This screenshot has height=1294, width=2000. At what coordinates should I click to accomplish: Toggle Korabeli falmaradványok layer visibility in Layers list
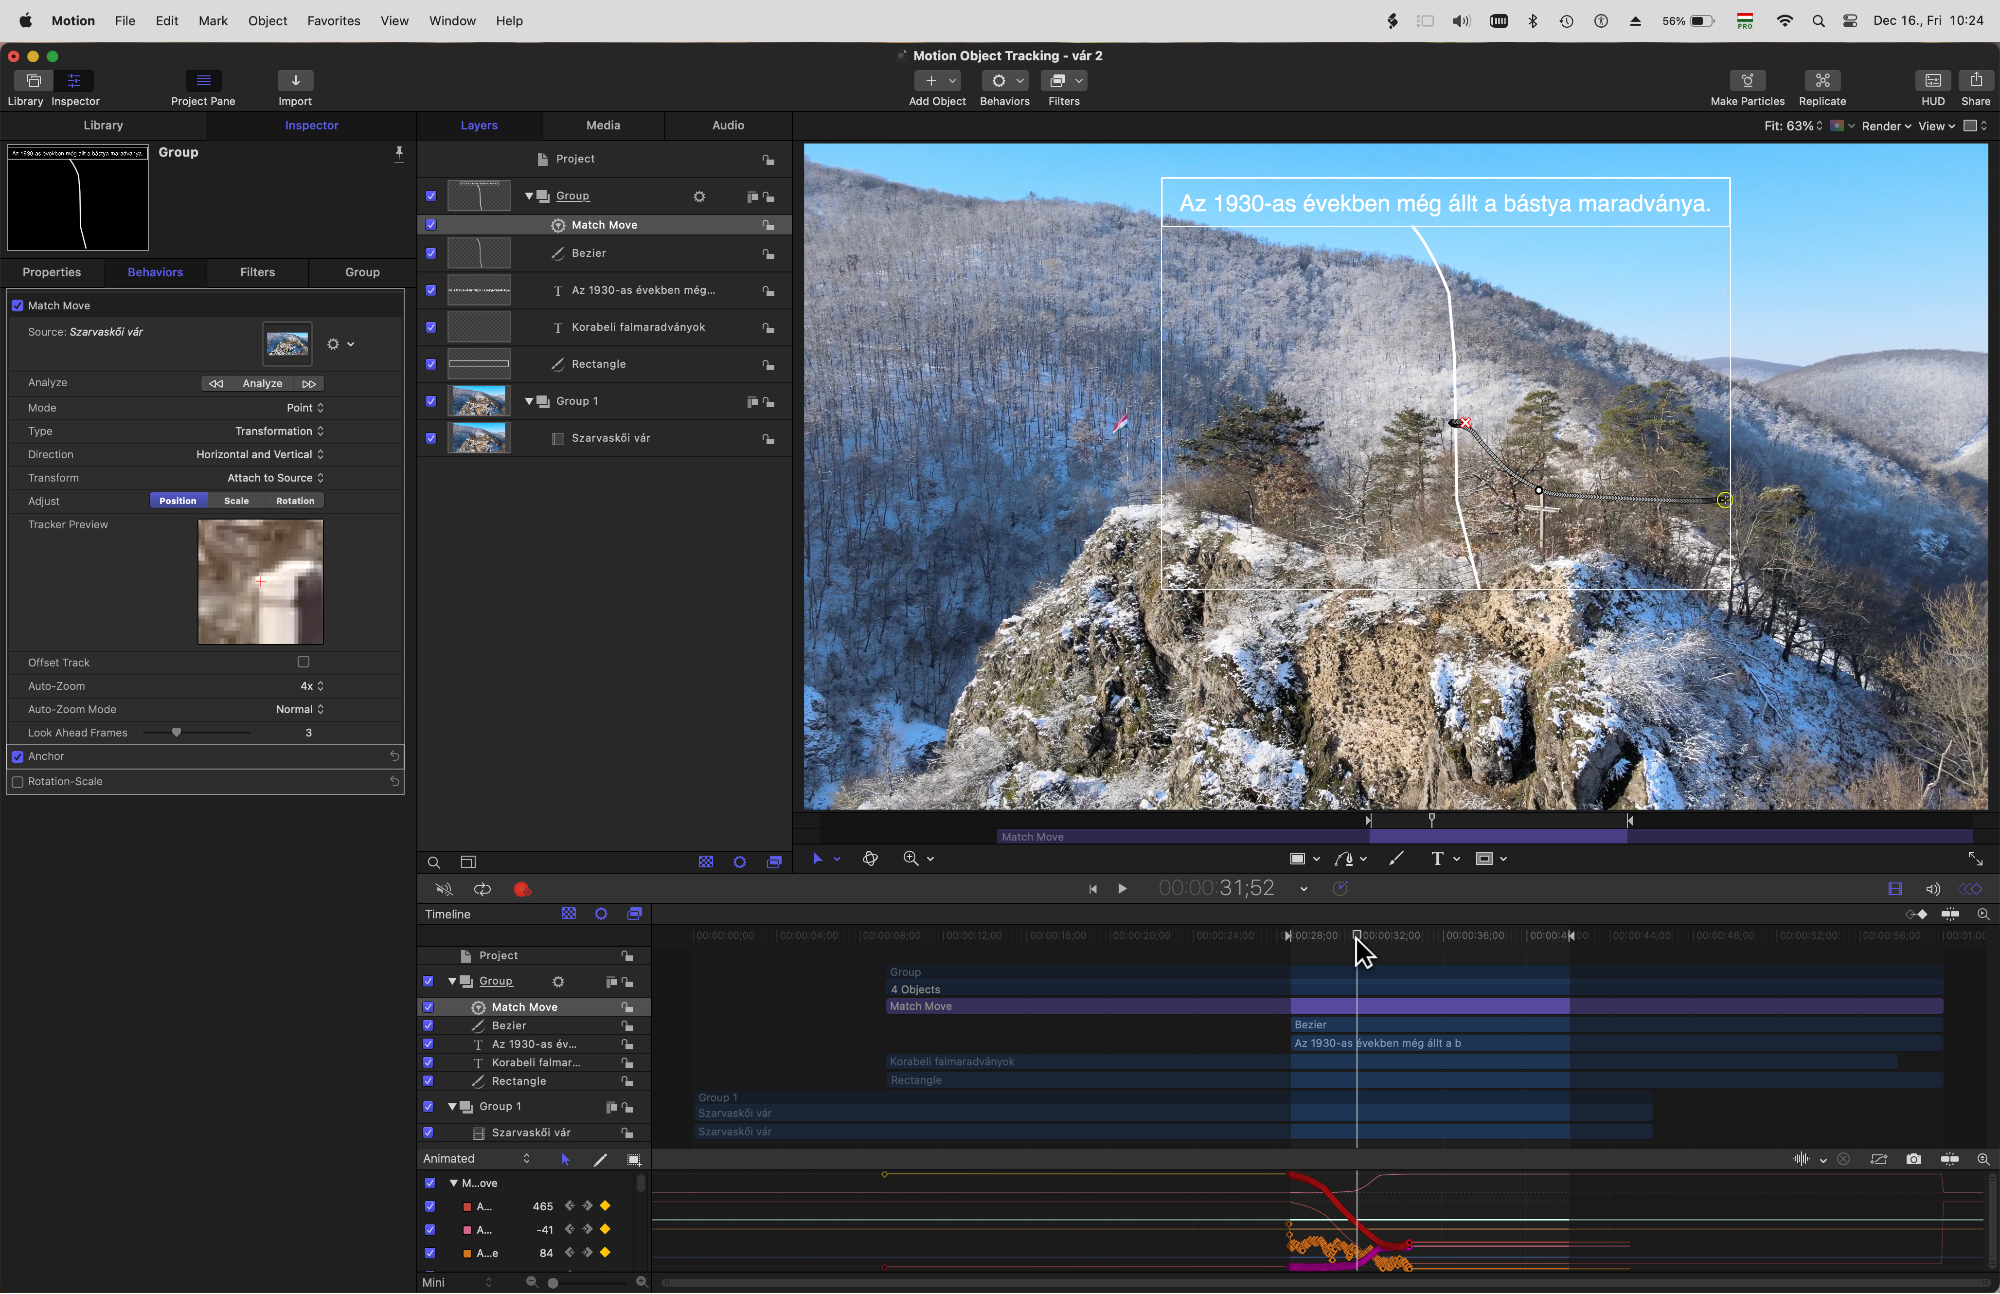tap(431, 328)
